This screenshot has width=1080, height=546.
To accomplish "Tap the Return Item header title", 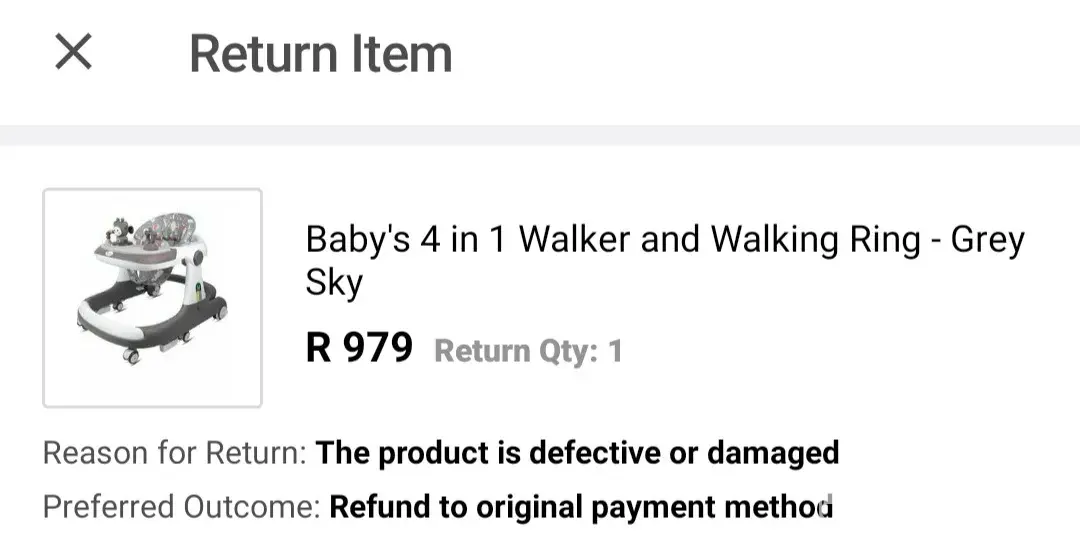I will (x=320, y=53).
